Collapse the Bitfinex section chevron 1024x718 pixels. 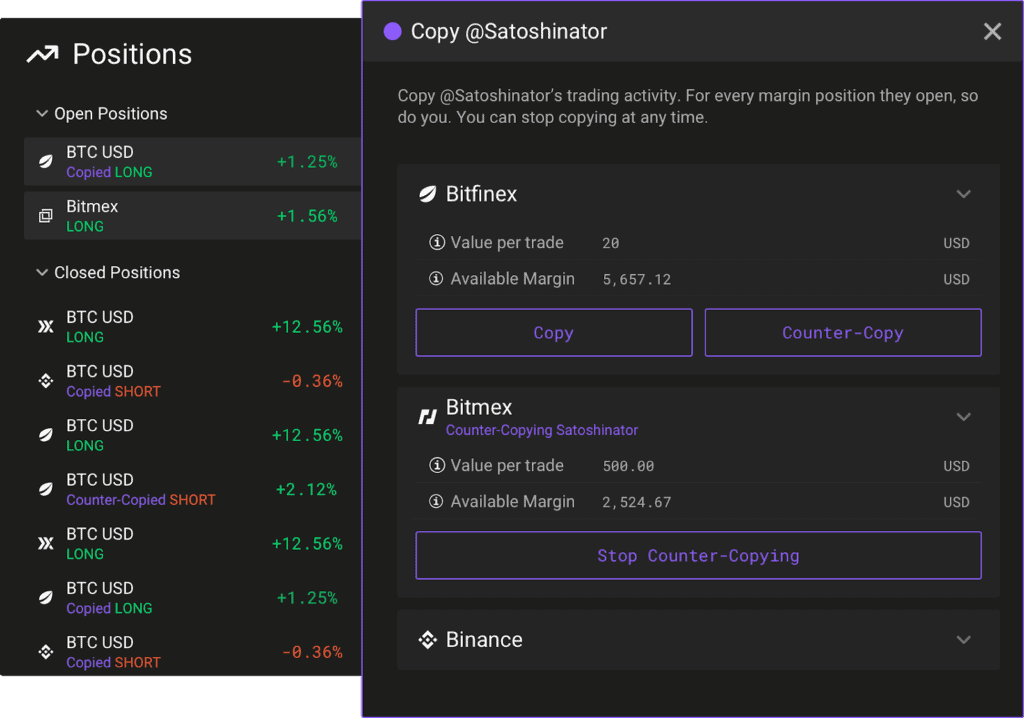(x=963, y=194)
